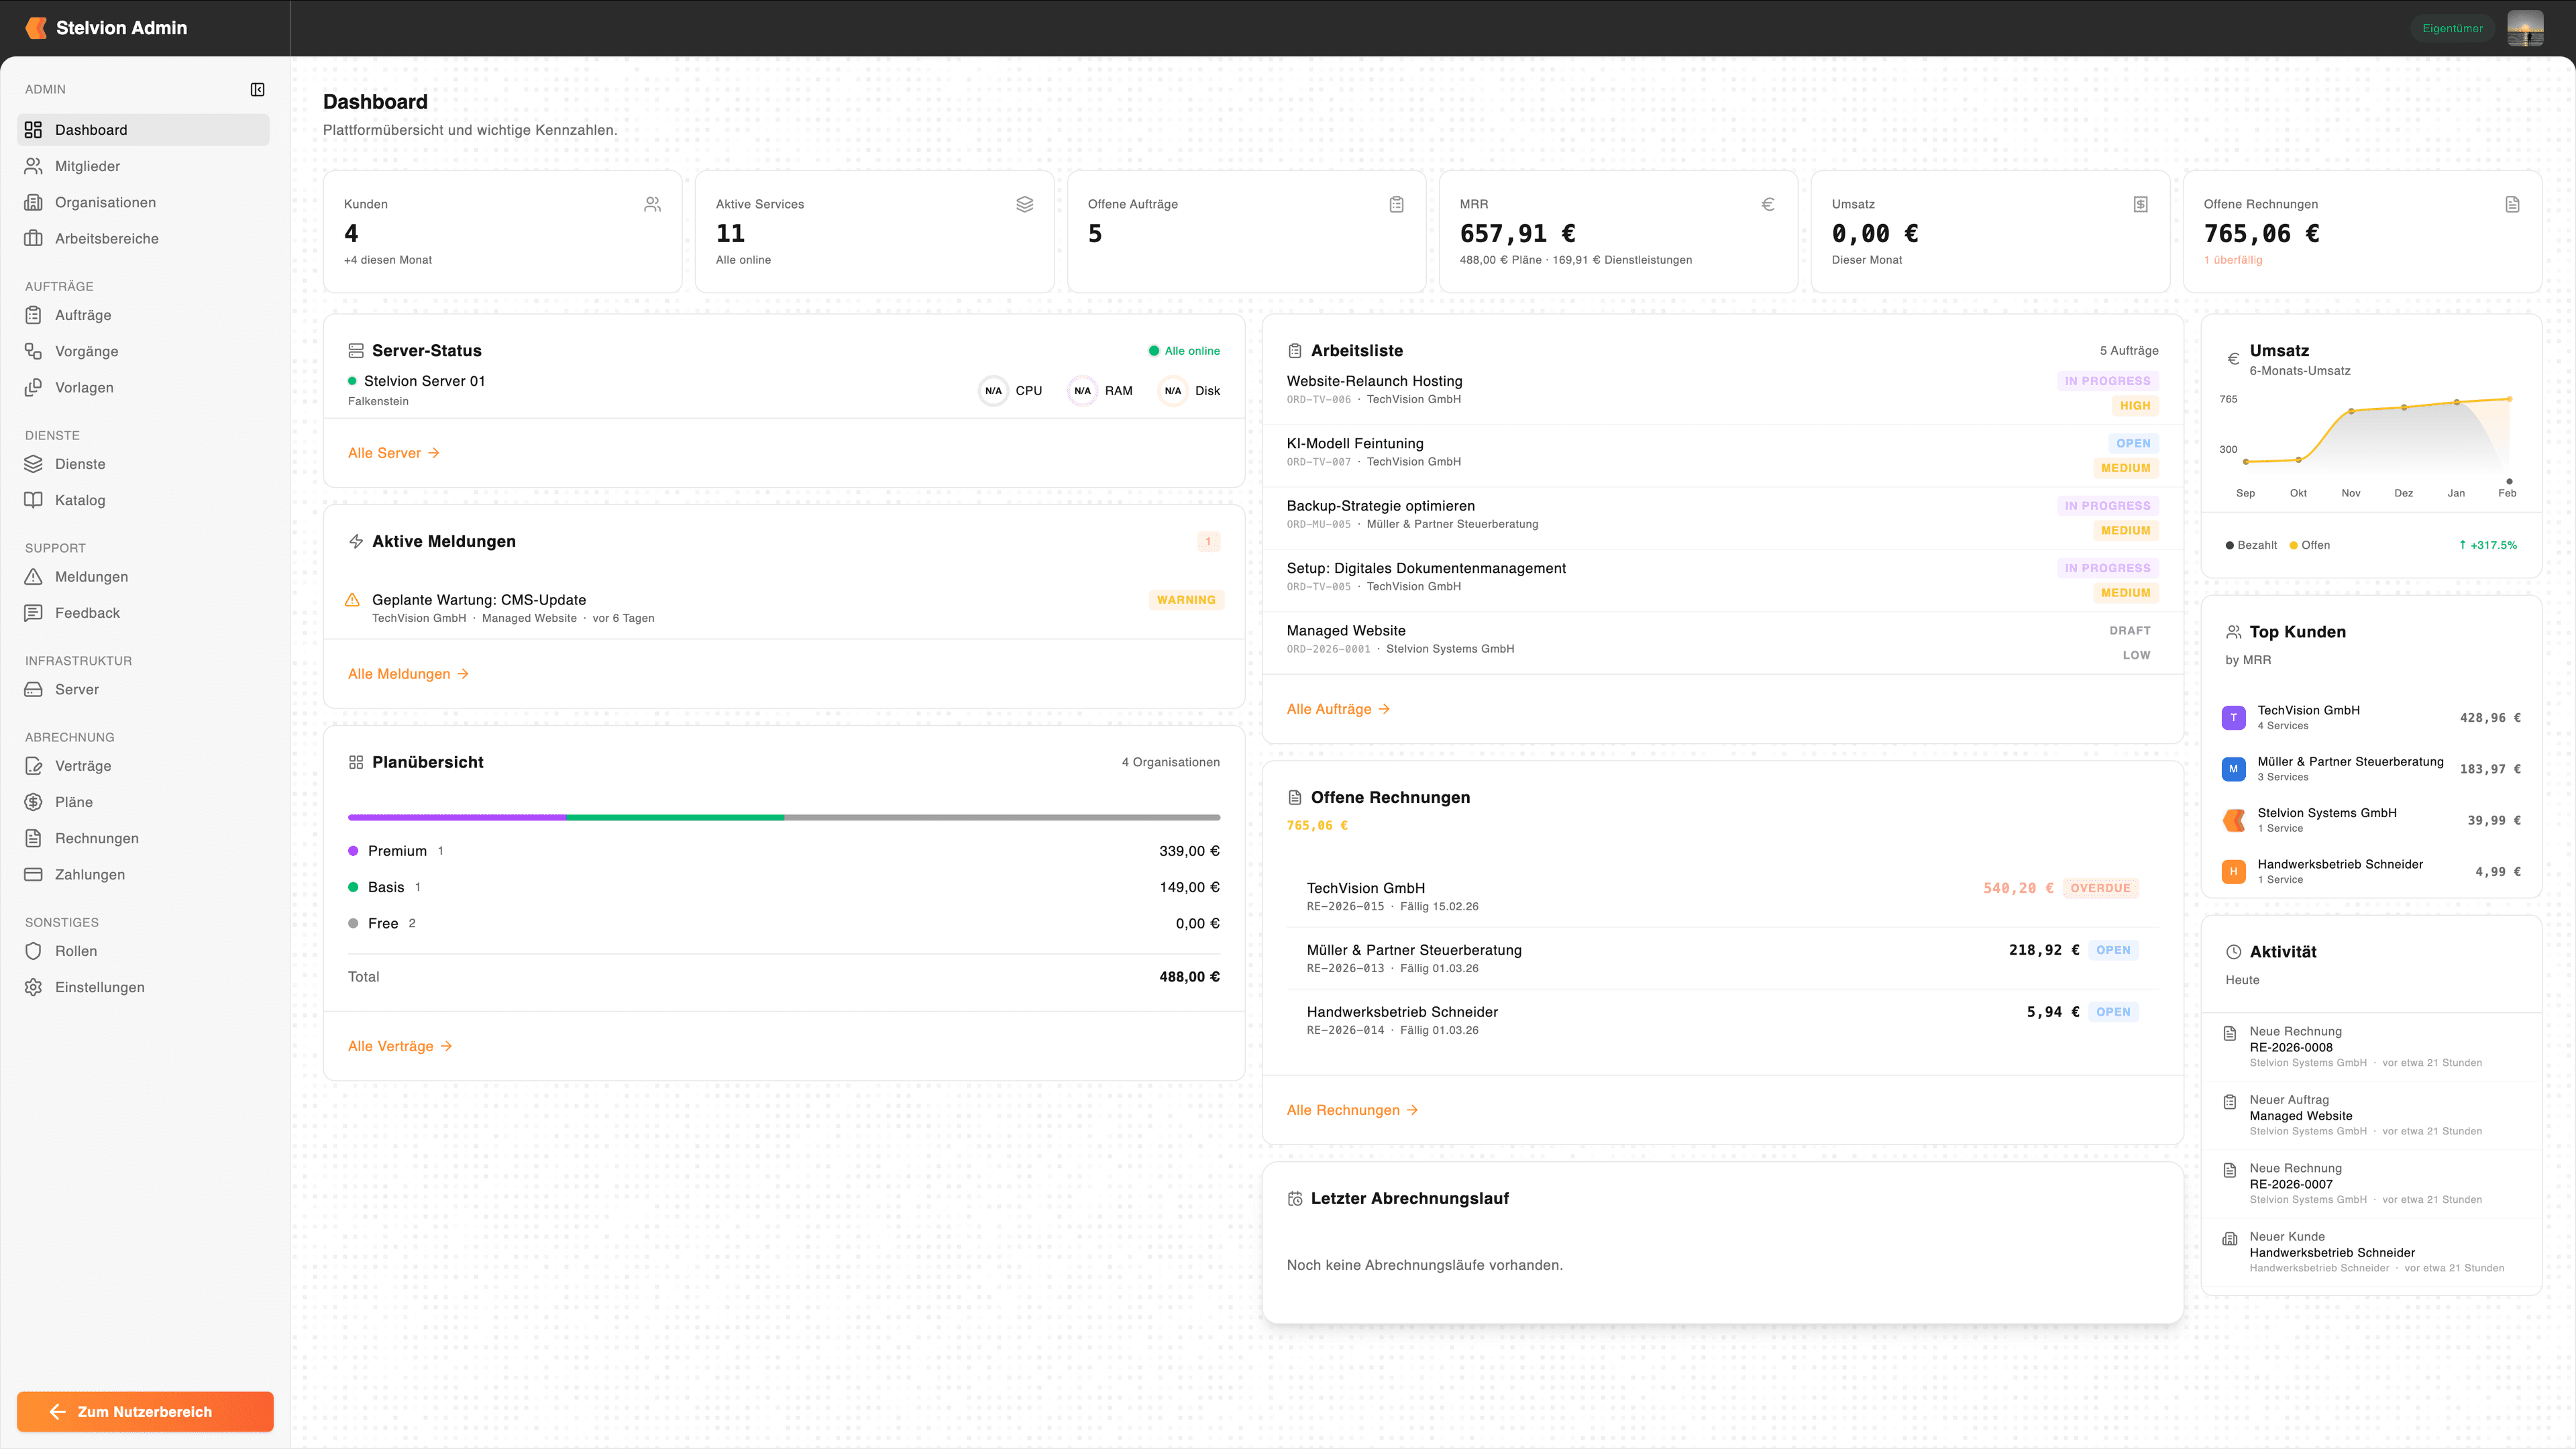Select the Mitglieder icon in the sidebar
Image resolution: width=2576 pixels, height=1449 pixels.
tap(33, 166)
